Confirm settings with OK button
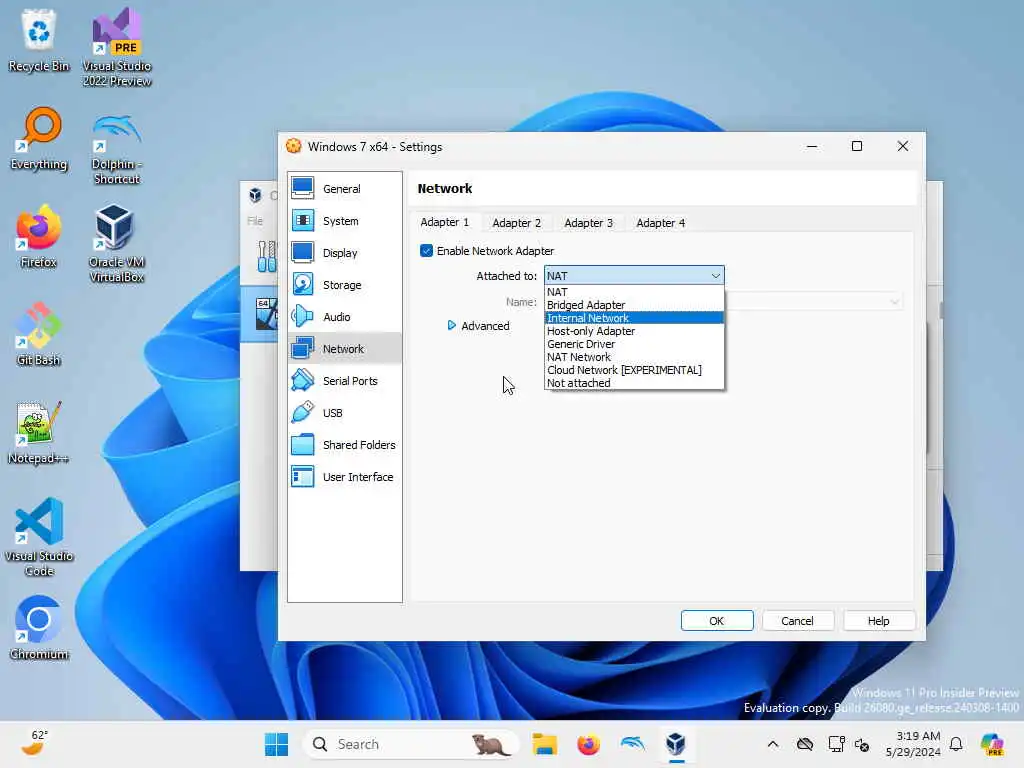Screen dimensions: 1024x768 (716, 621)
